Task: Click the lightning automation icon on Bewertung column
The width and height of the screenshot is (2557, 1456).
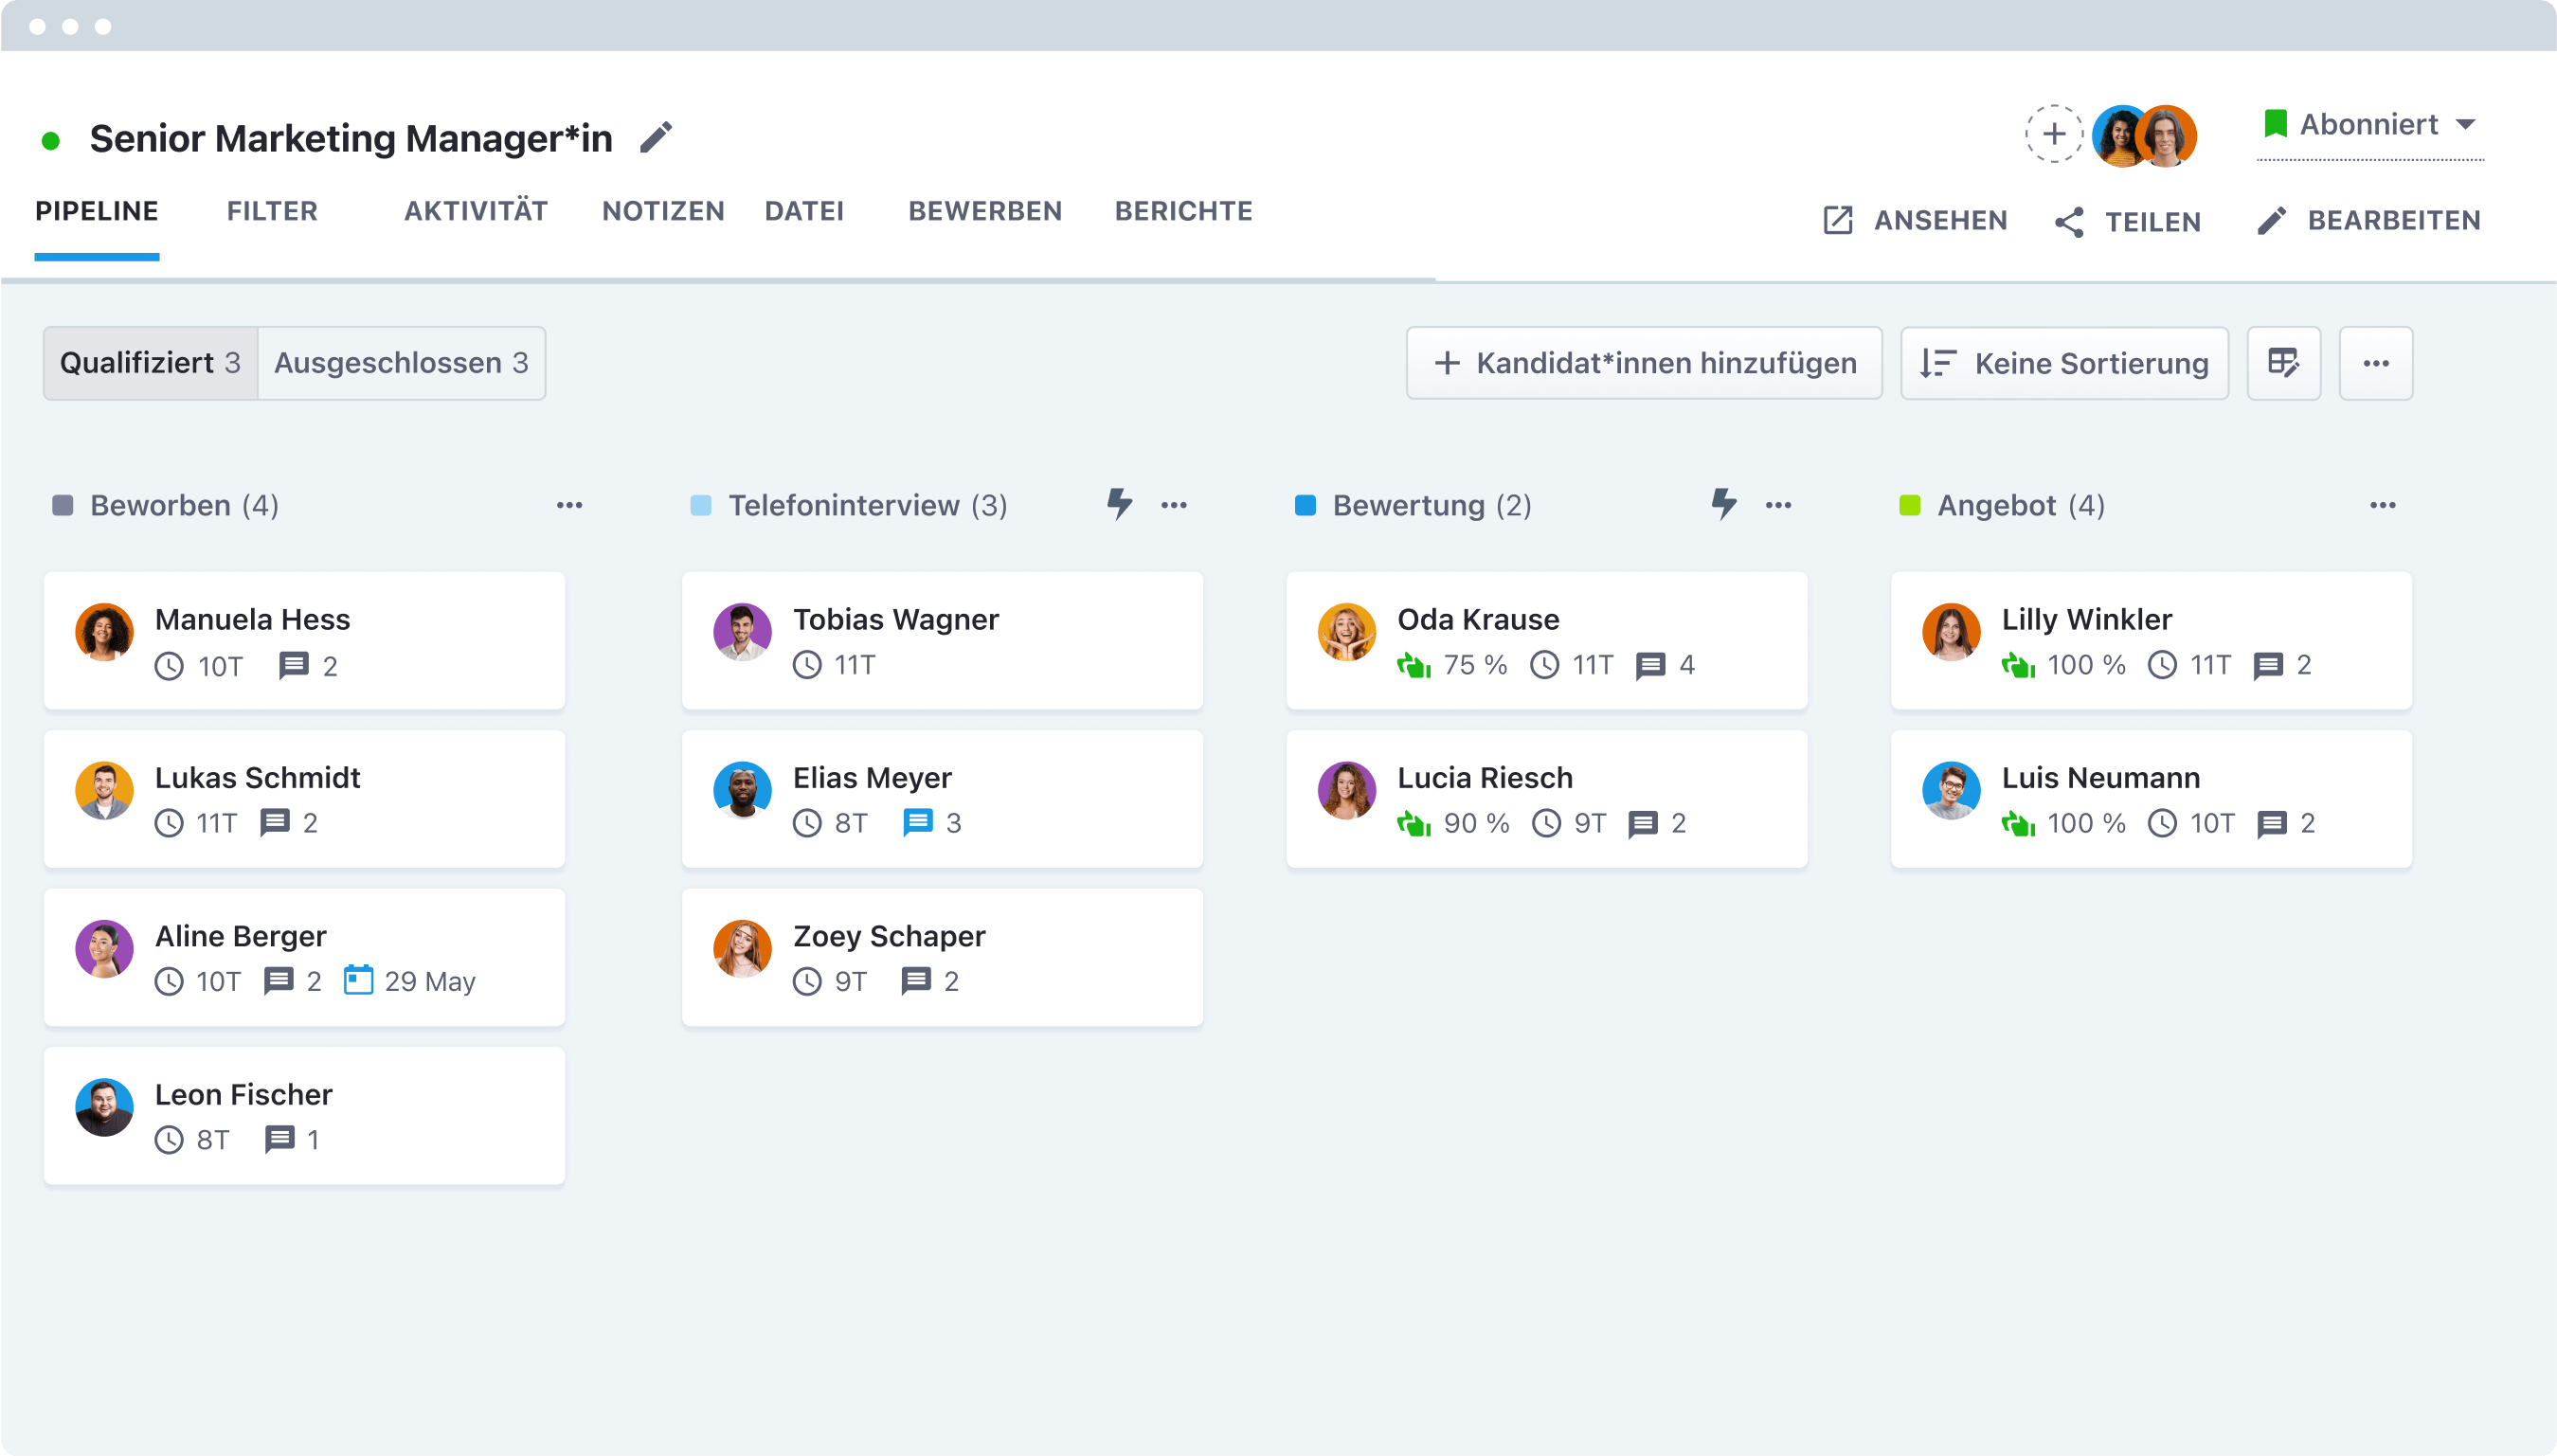Action: click(x=1723, y=505)
